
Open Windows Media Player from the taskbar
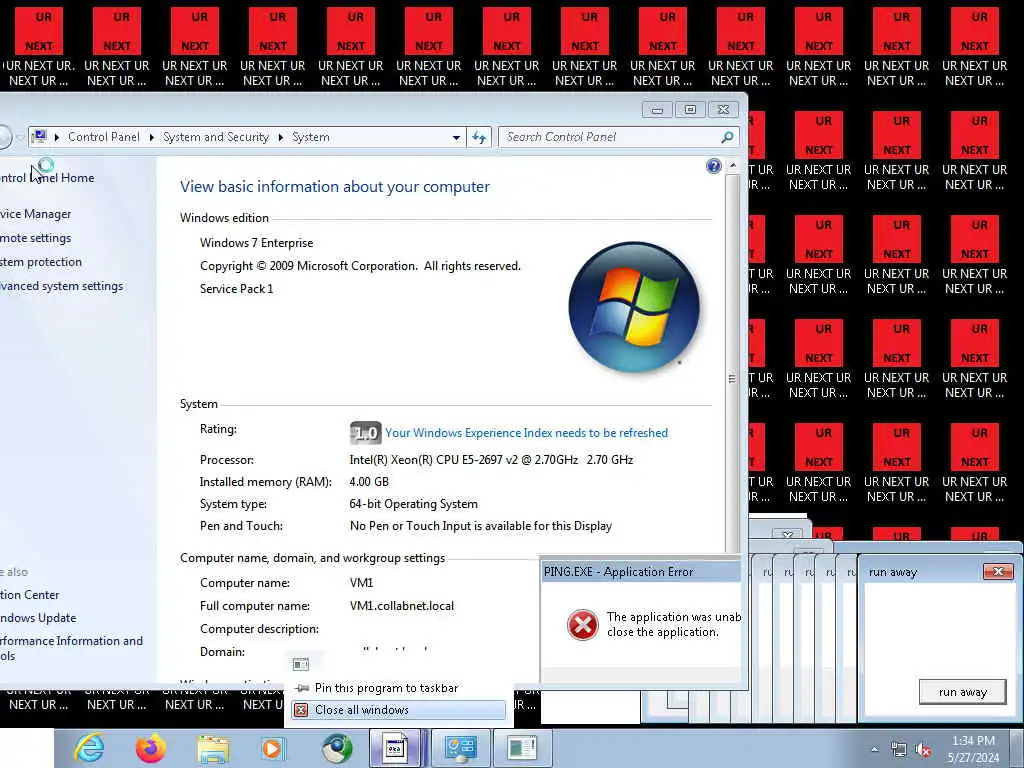click(272, 748)
